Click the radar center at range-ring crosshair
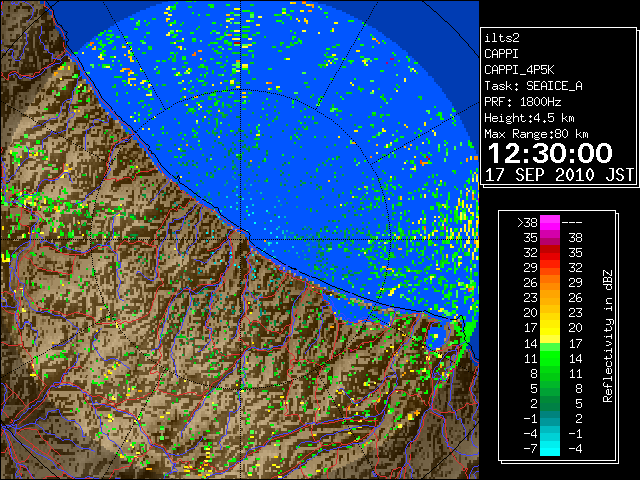The height and width of the screenshot is (480, 640). [241, 239]
